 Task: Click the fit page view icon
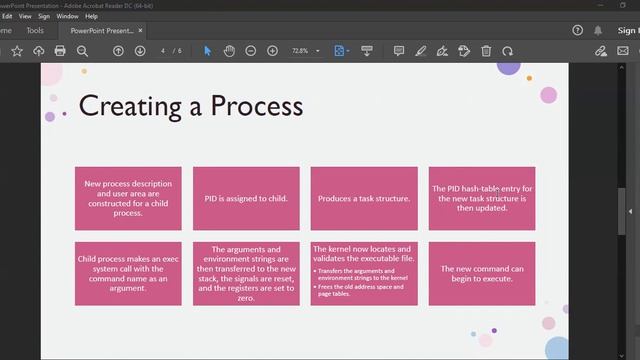click(x=339, y=51)
